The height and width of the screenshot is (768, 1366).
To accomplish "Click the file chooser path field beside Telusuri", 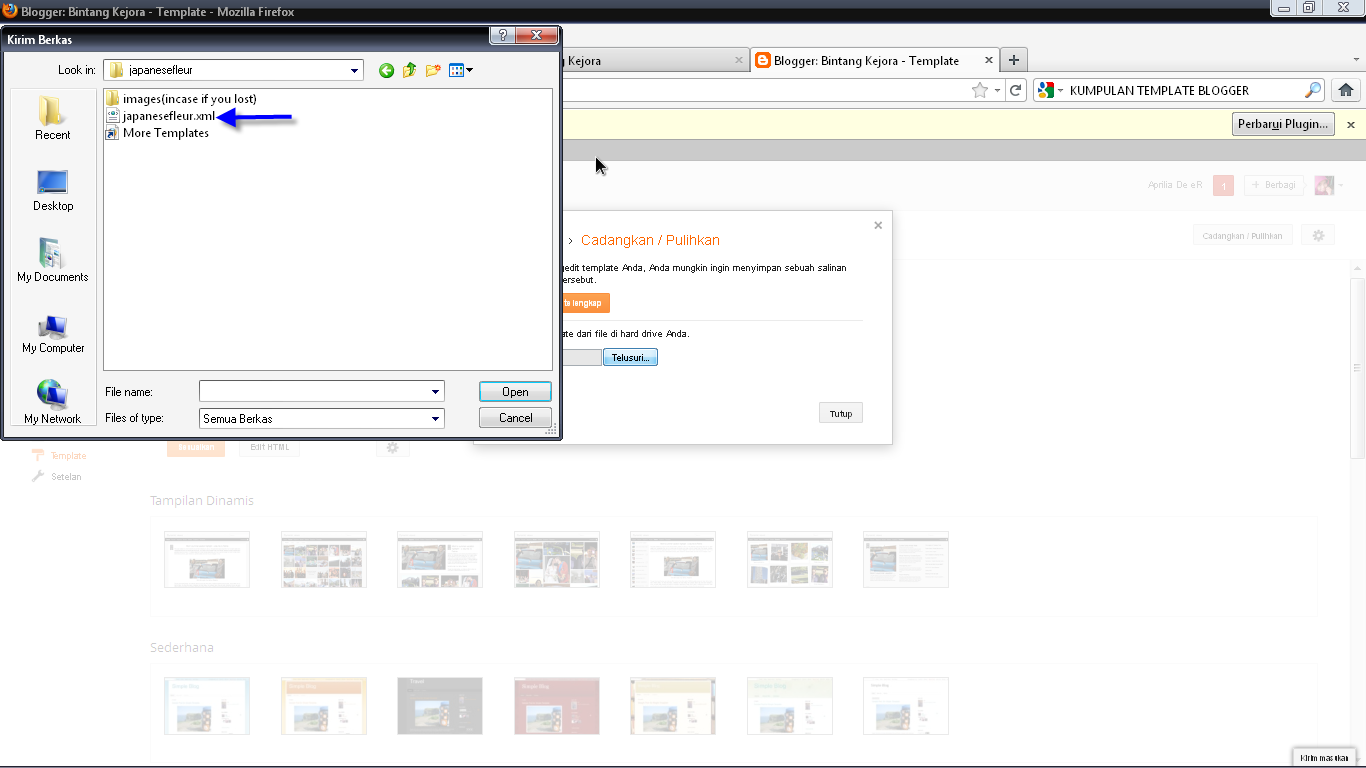I will click(581, 357).
